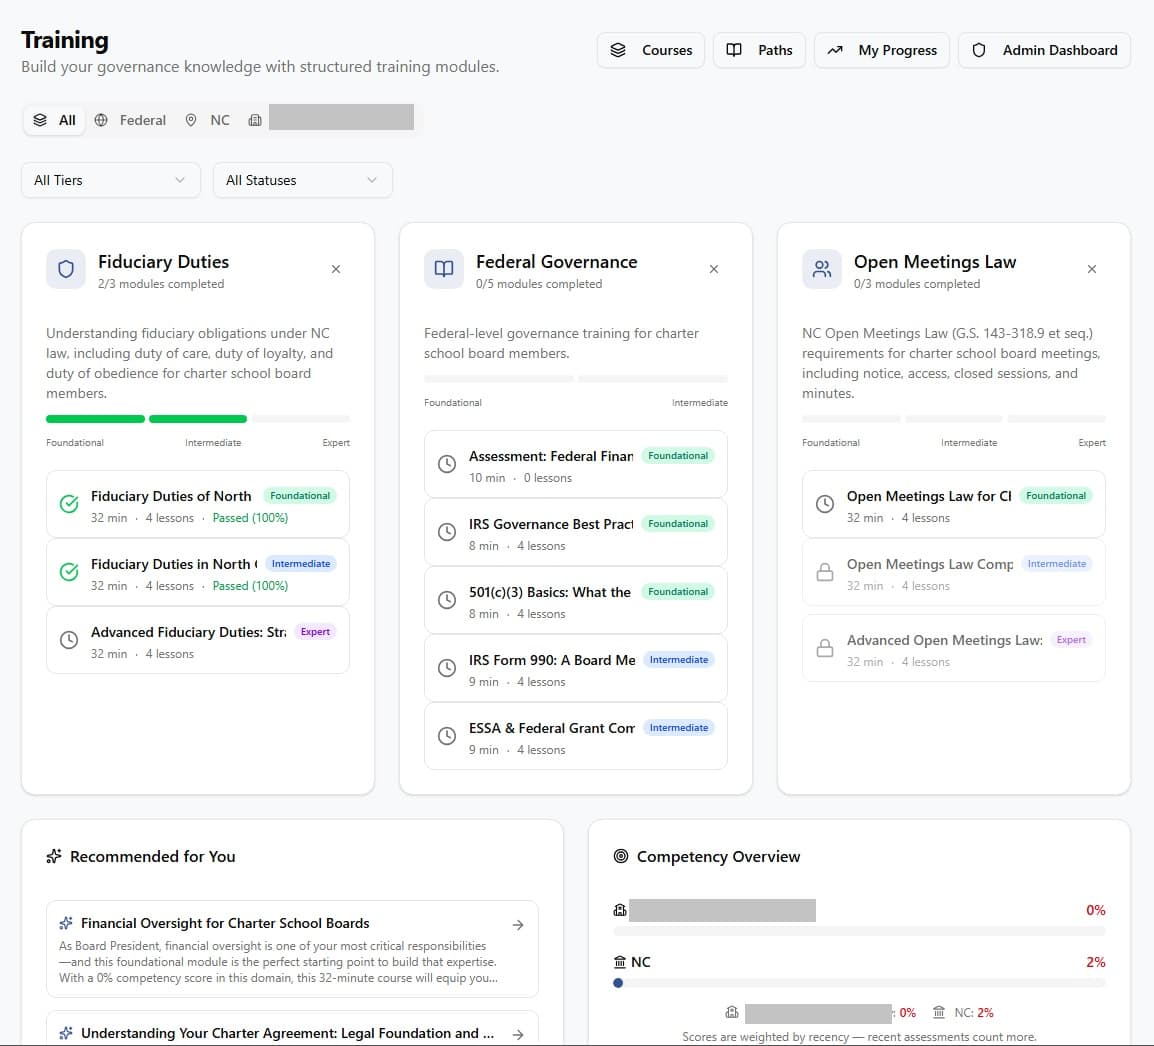The height and width of the screenshot is (1046, 1154).
Task: Click the Fiduciary Duties shield icon
Action: (x=66, y=269)
